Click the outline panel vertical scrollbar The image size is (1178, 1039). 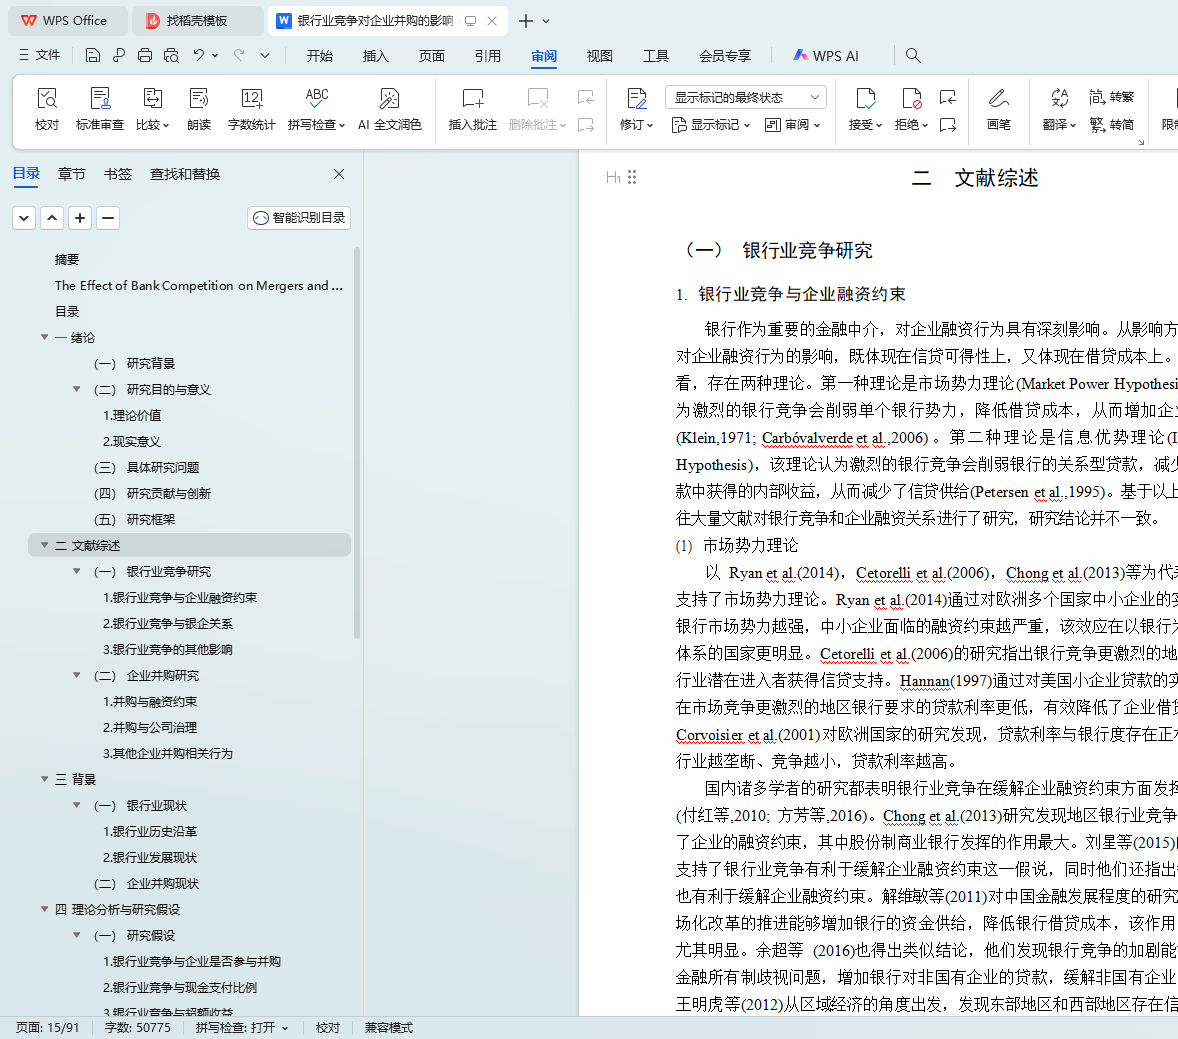[357, 440]
